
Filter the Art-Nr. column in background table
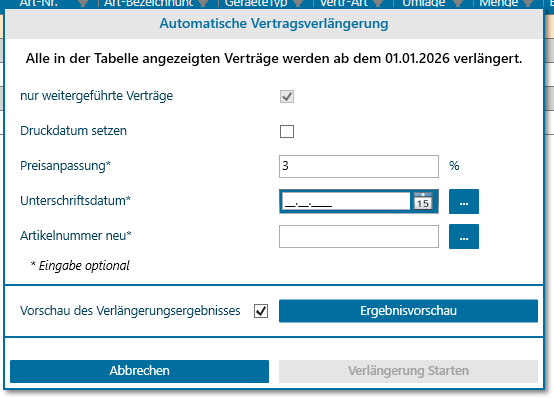pos(83,3)
